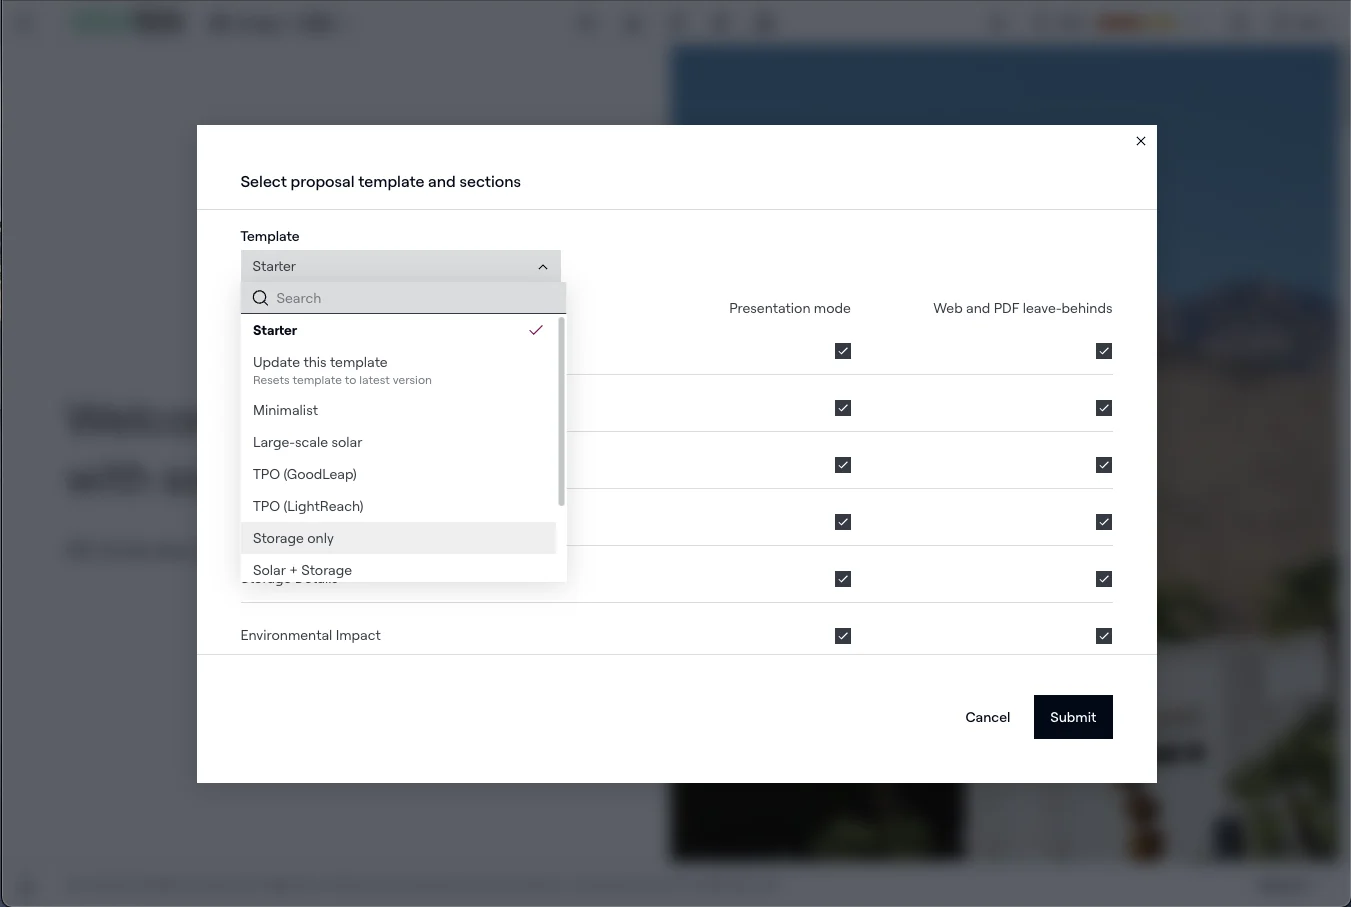Collapse the Template dropdown chevron
Screen dimensions: 1351x907
coord(543,267)
